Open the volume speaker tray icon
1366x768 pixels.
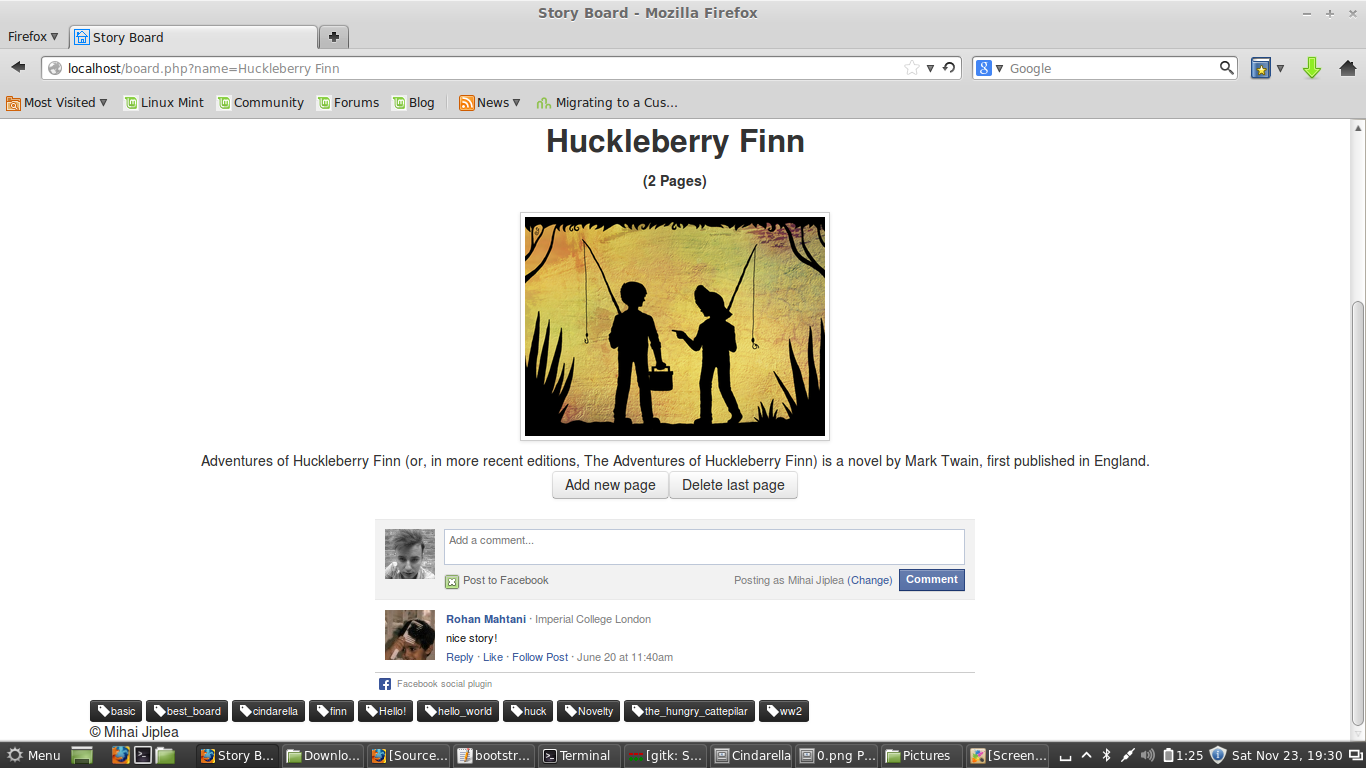(1148, 755)
